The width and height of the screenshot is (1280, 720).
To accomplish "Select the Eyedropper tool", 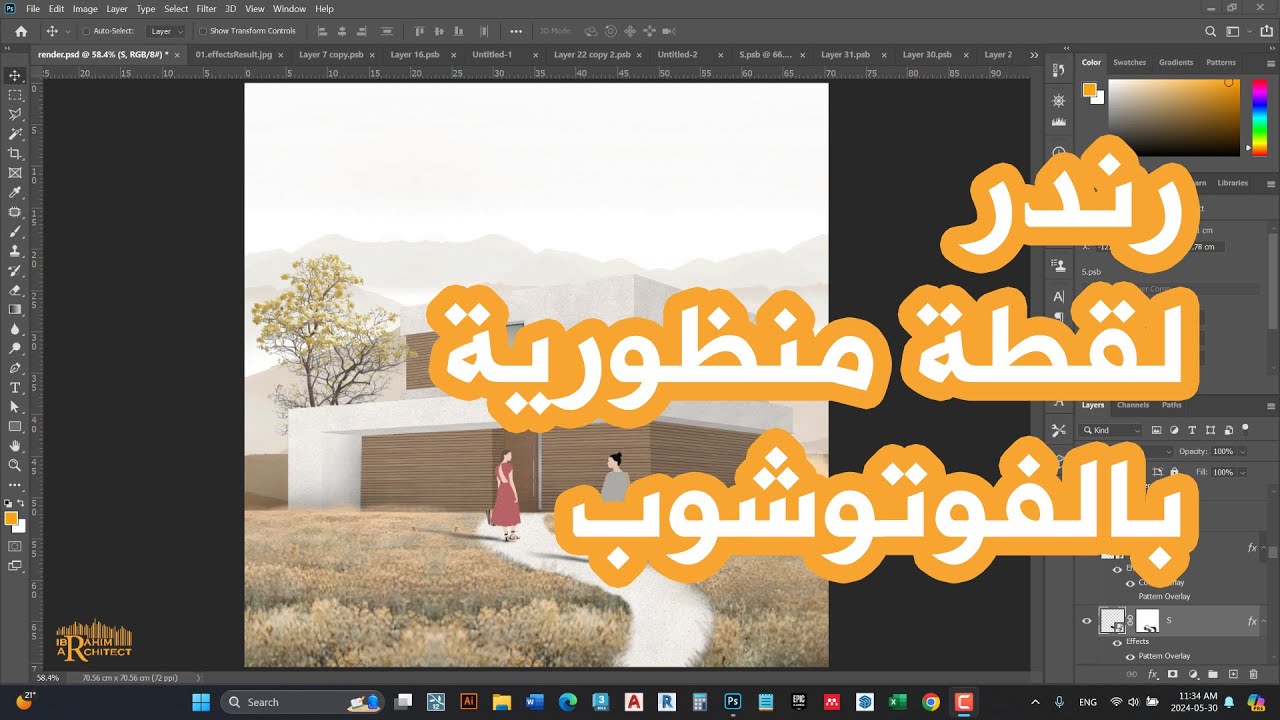I will (x=15, y=192).
